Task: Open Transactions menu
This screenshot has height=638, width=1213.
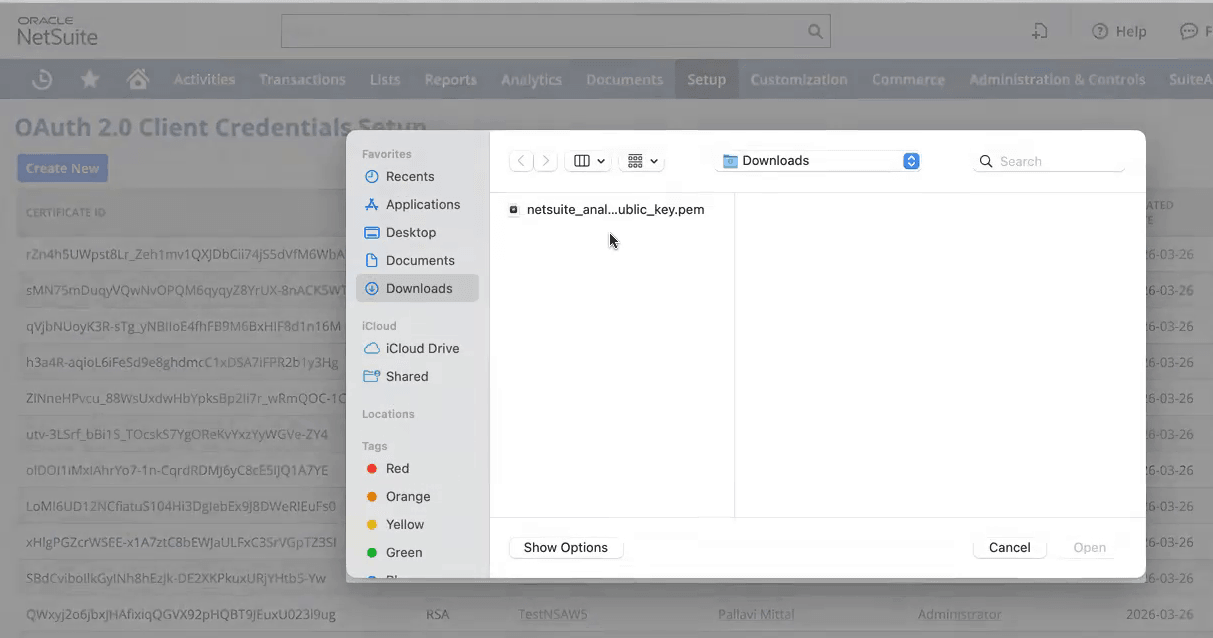Action: click(x=302, y=79)
